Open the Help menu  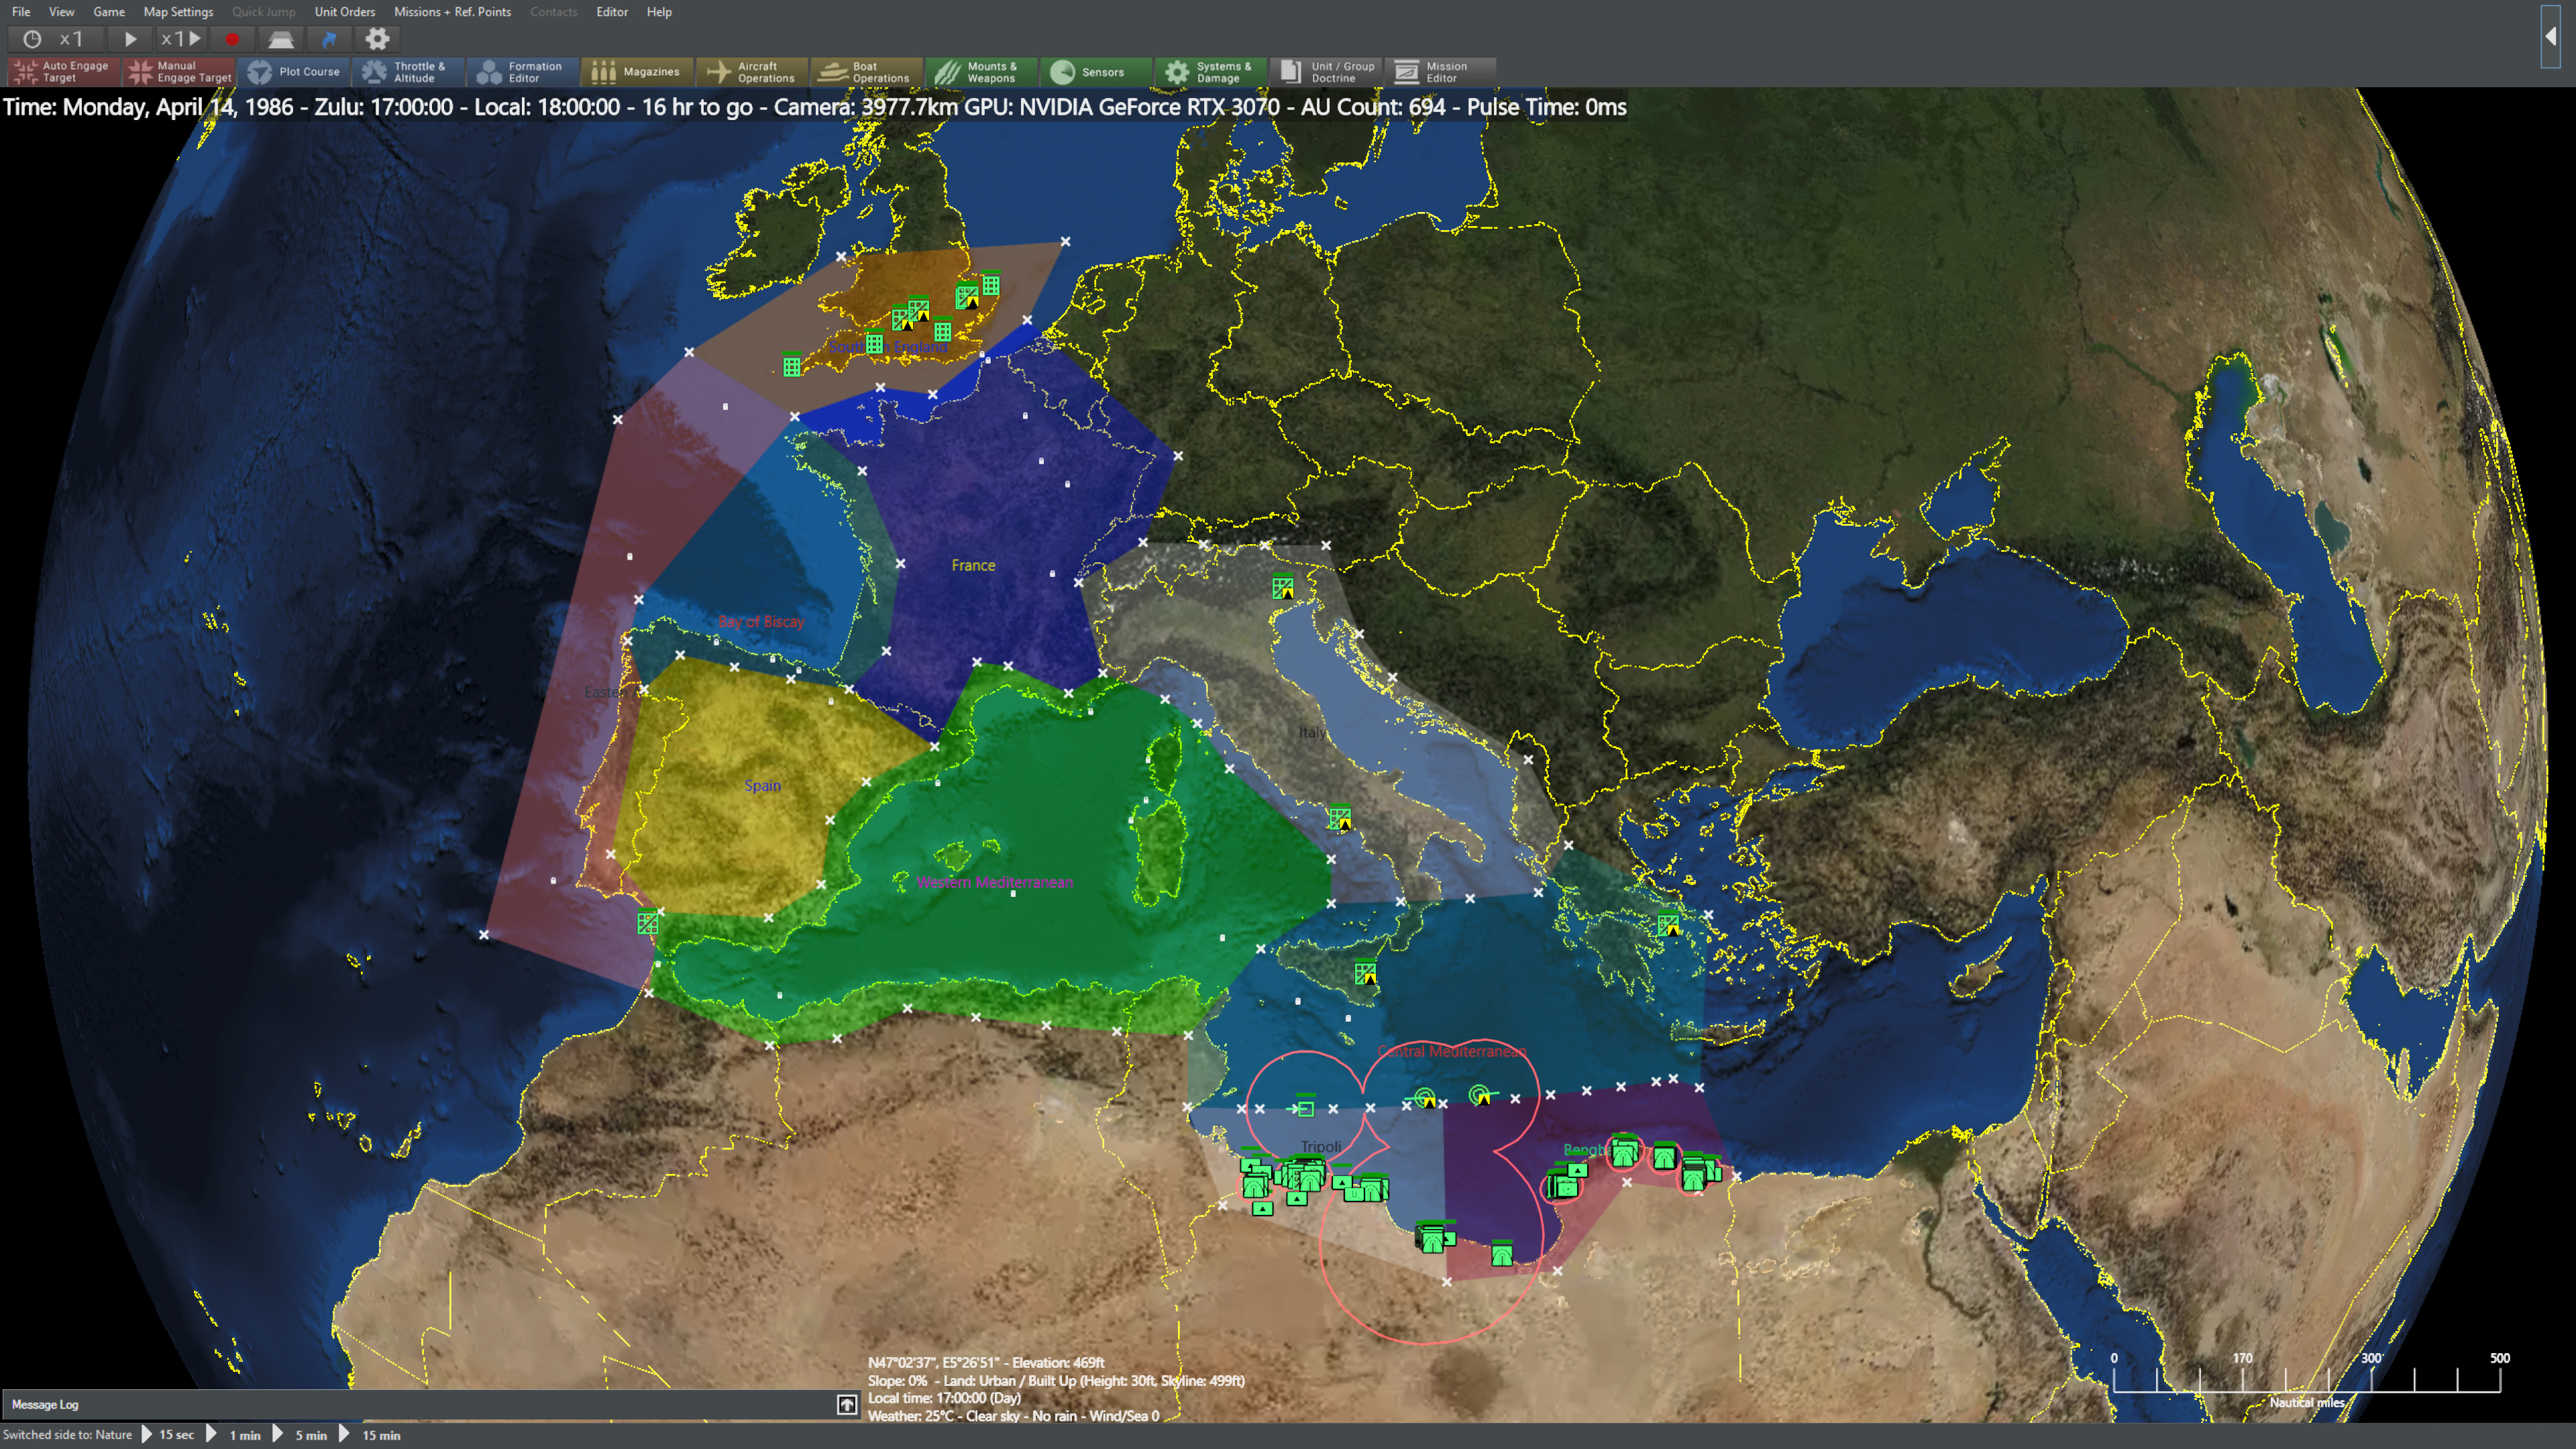coord(659,12)
